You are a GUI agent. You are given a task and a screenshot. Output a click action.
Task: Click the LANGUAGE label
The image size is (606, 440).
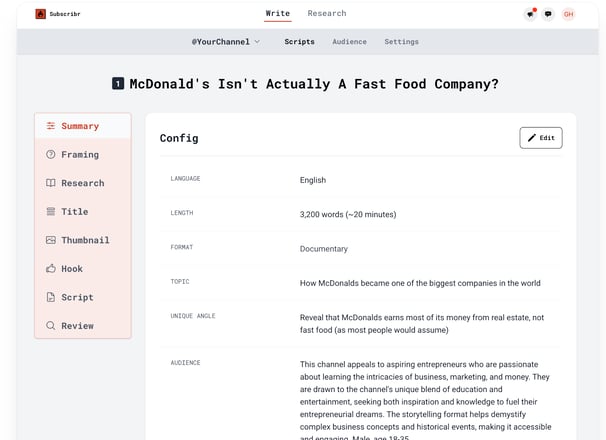click(x=185, y=179)
